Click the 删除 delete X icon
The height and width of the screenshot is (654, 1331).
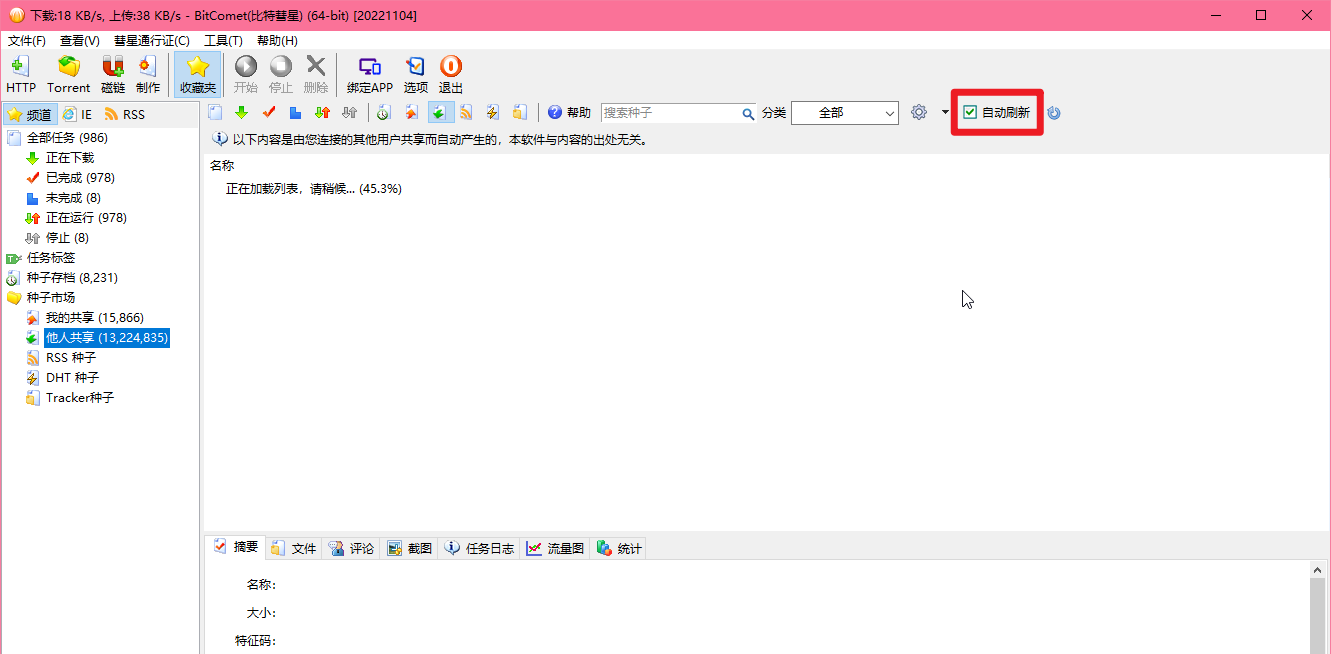coord(316,75)
